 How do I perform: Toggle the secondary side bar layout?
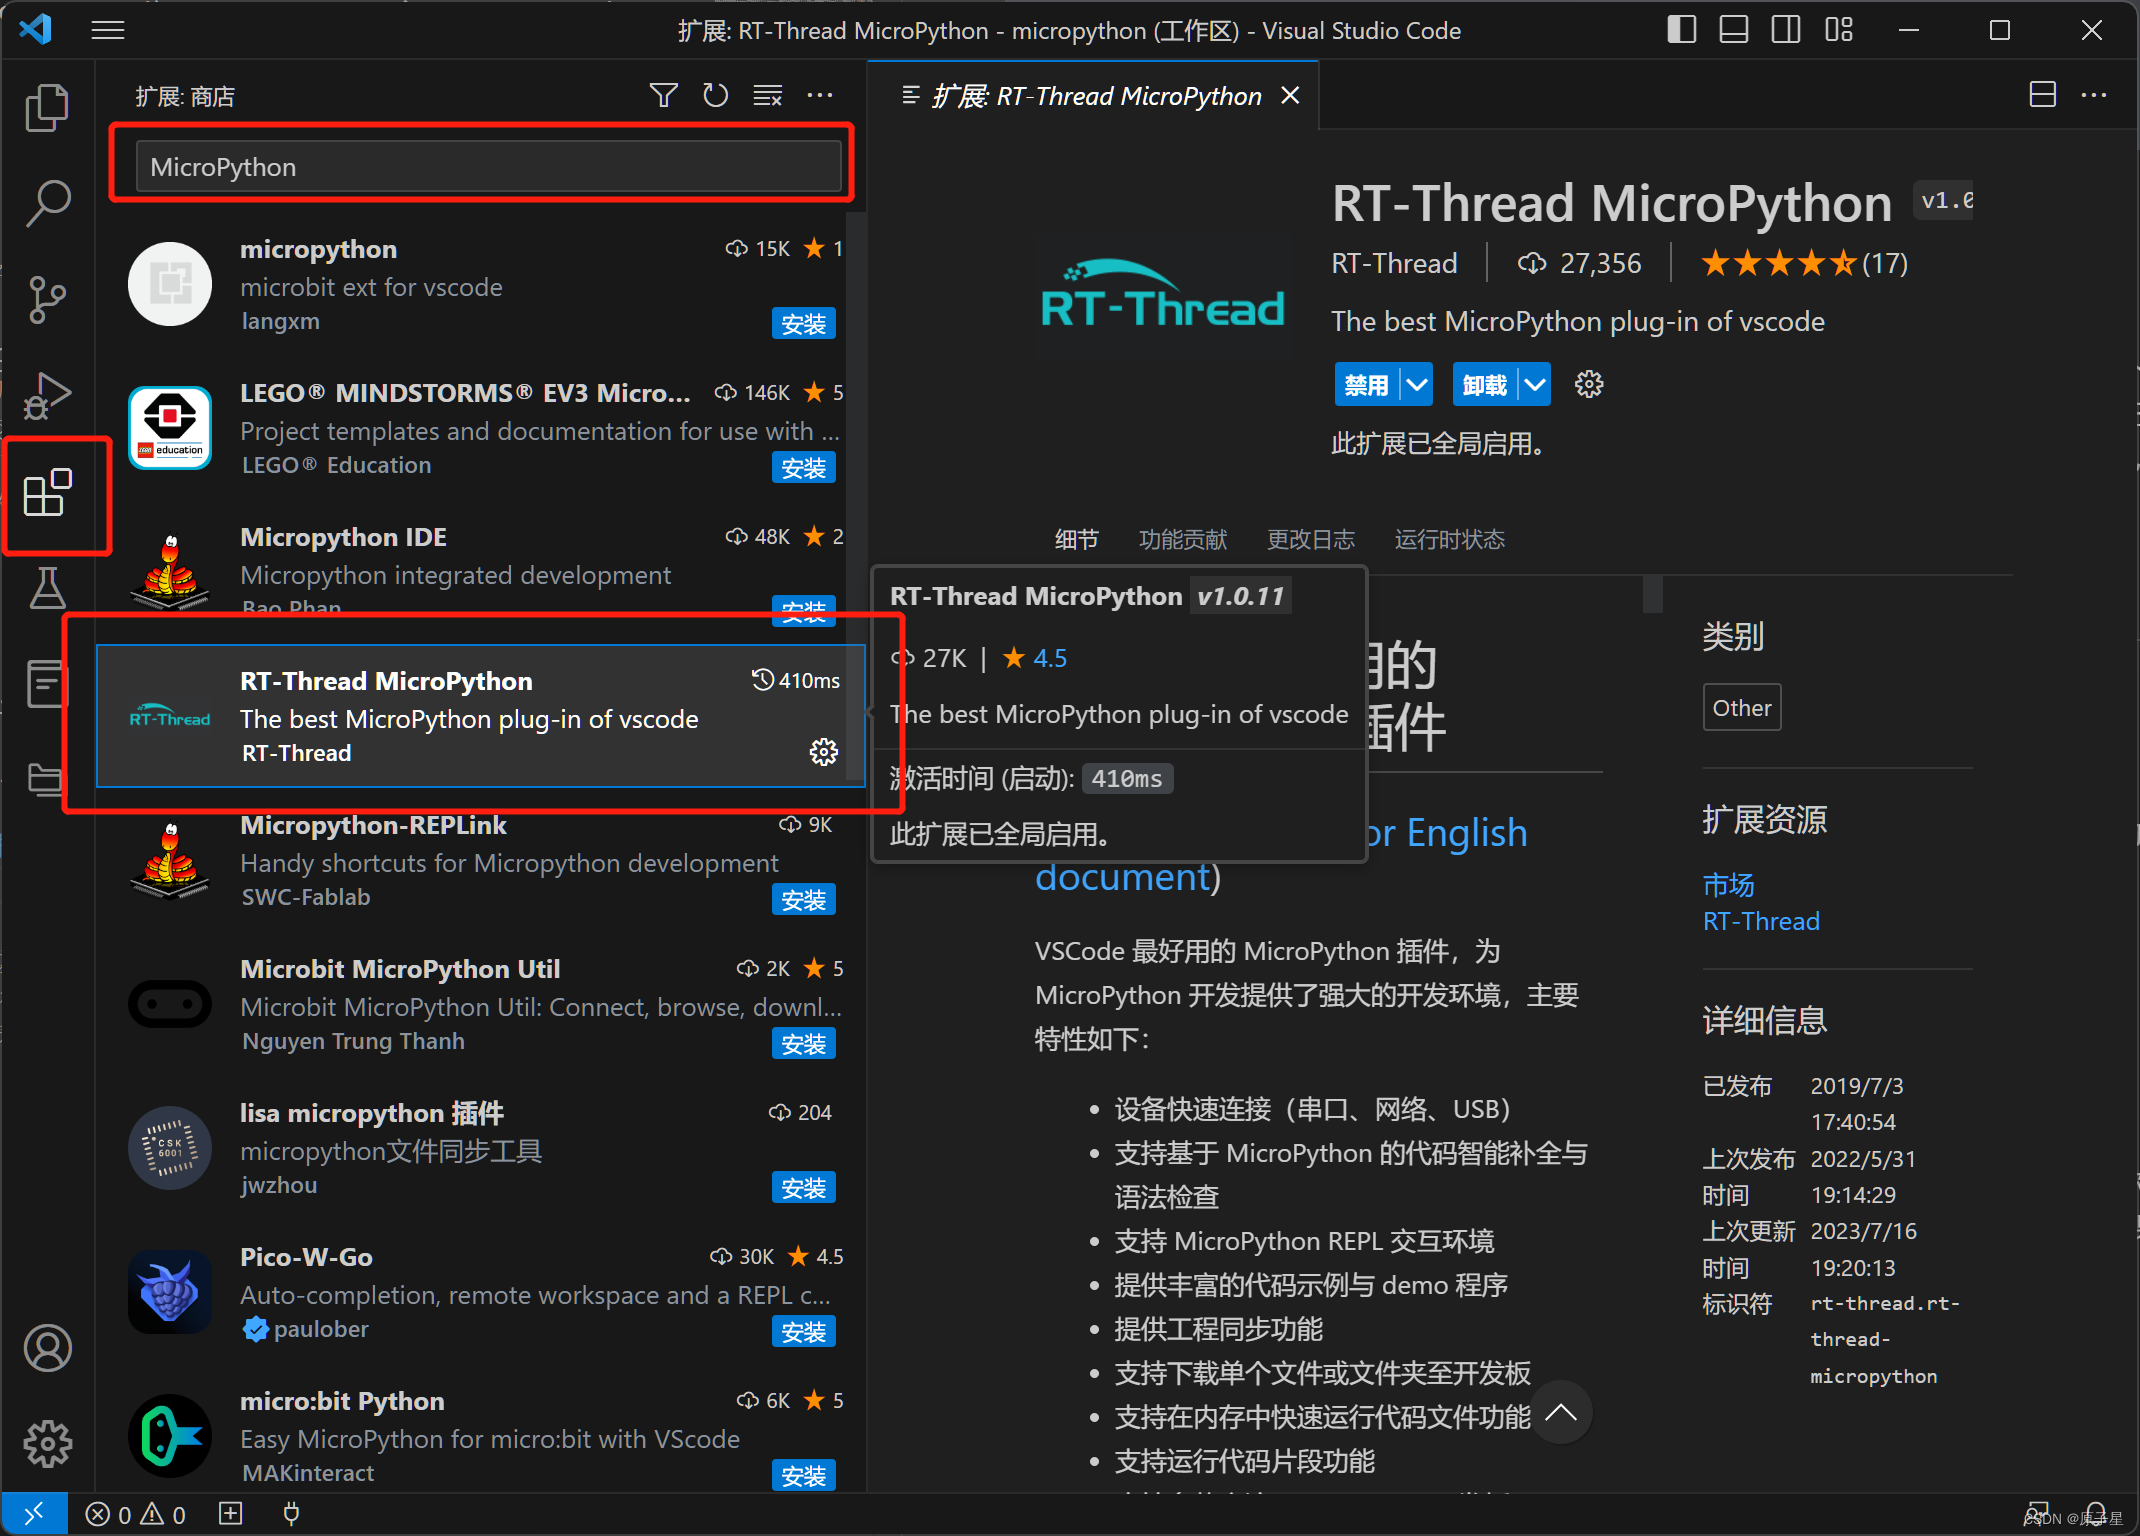(1785, 30)
